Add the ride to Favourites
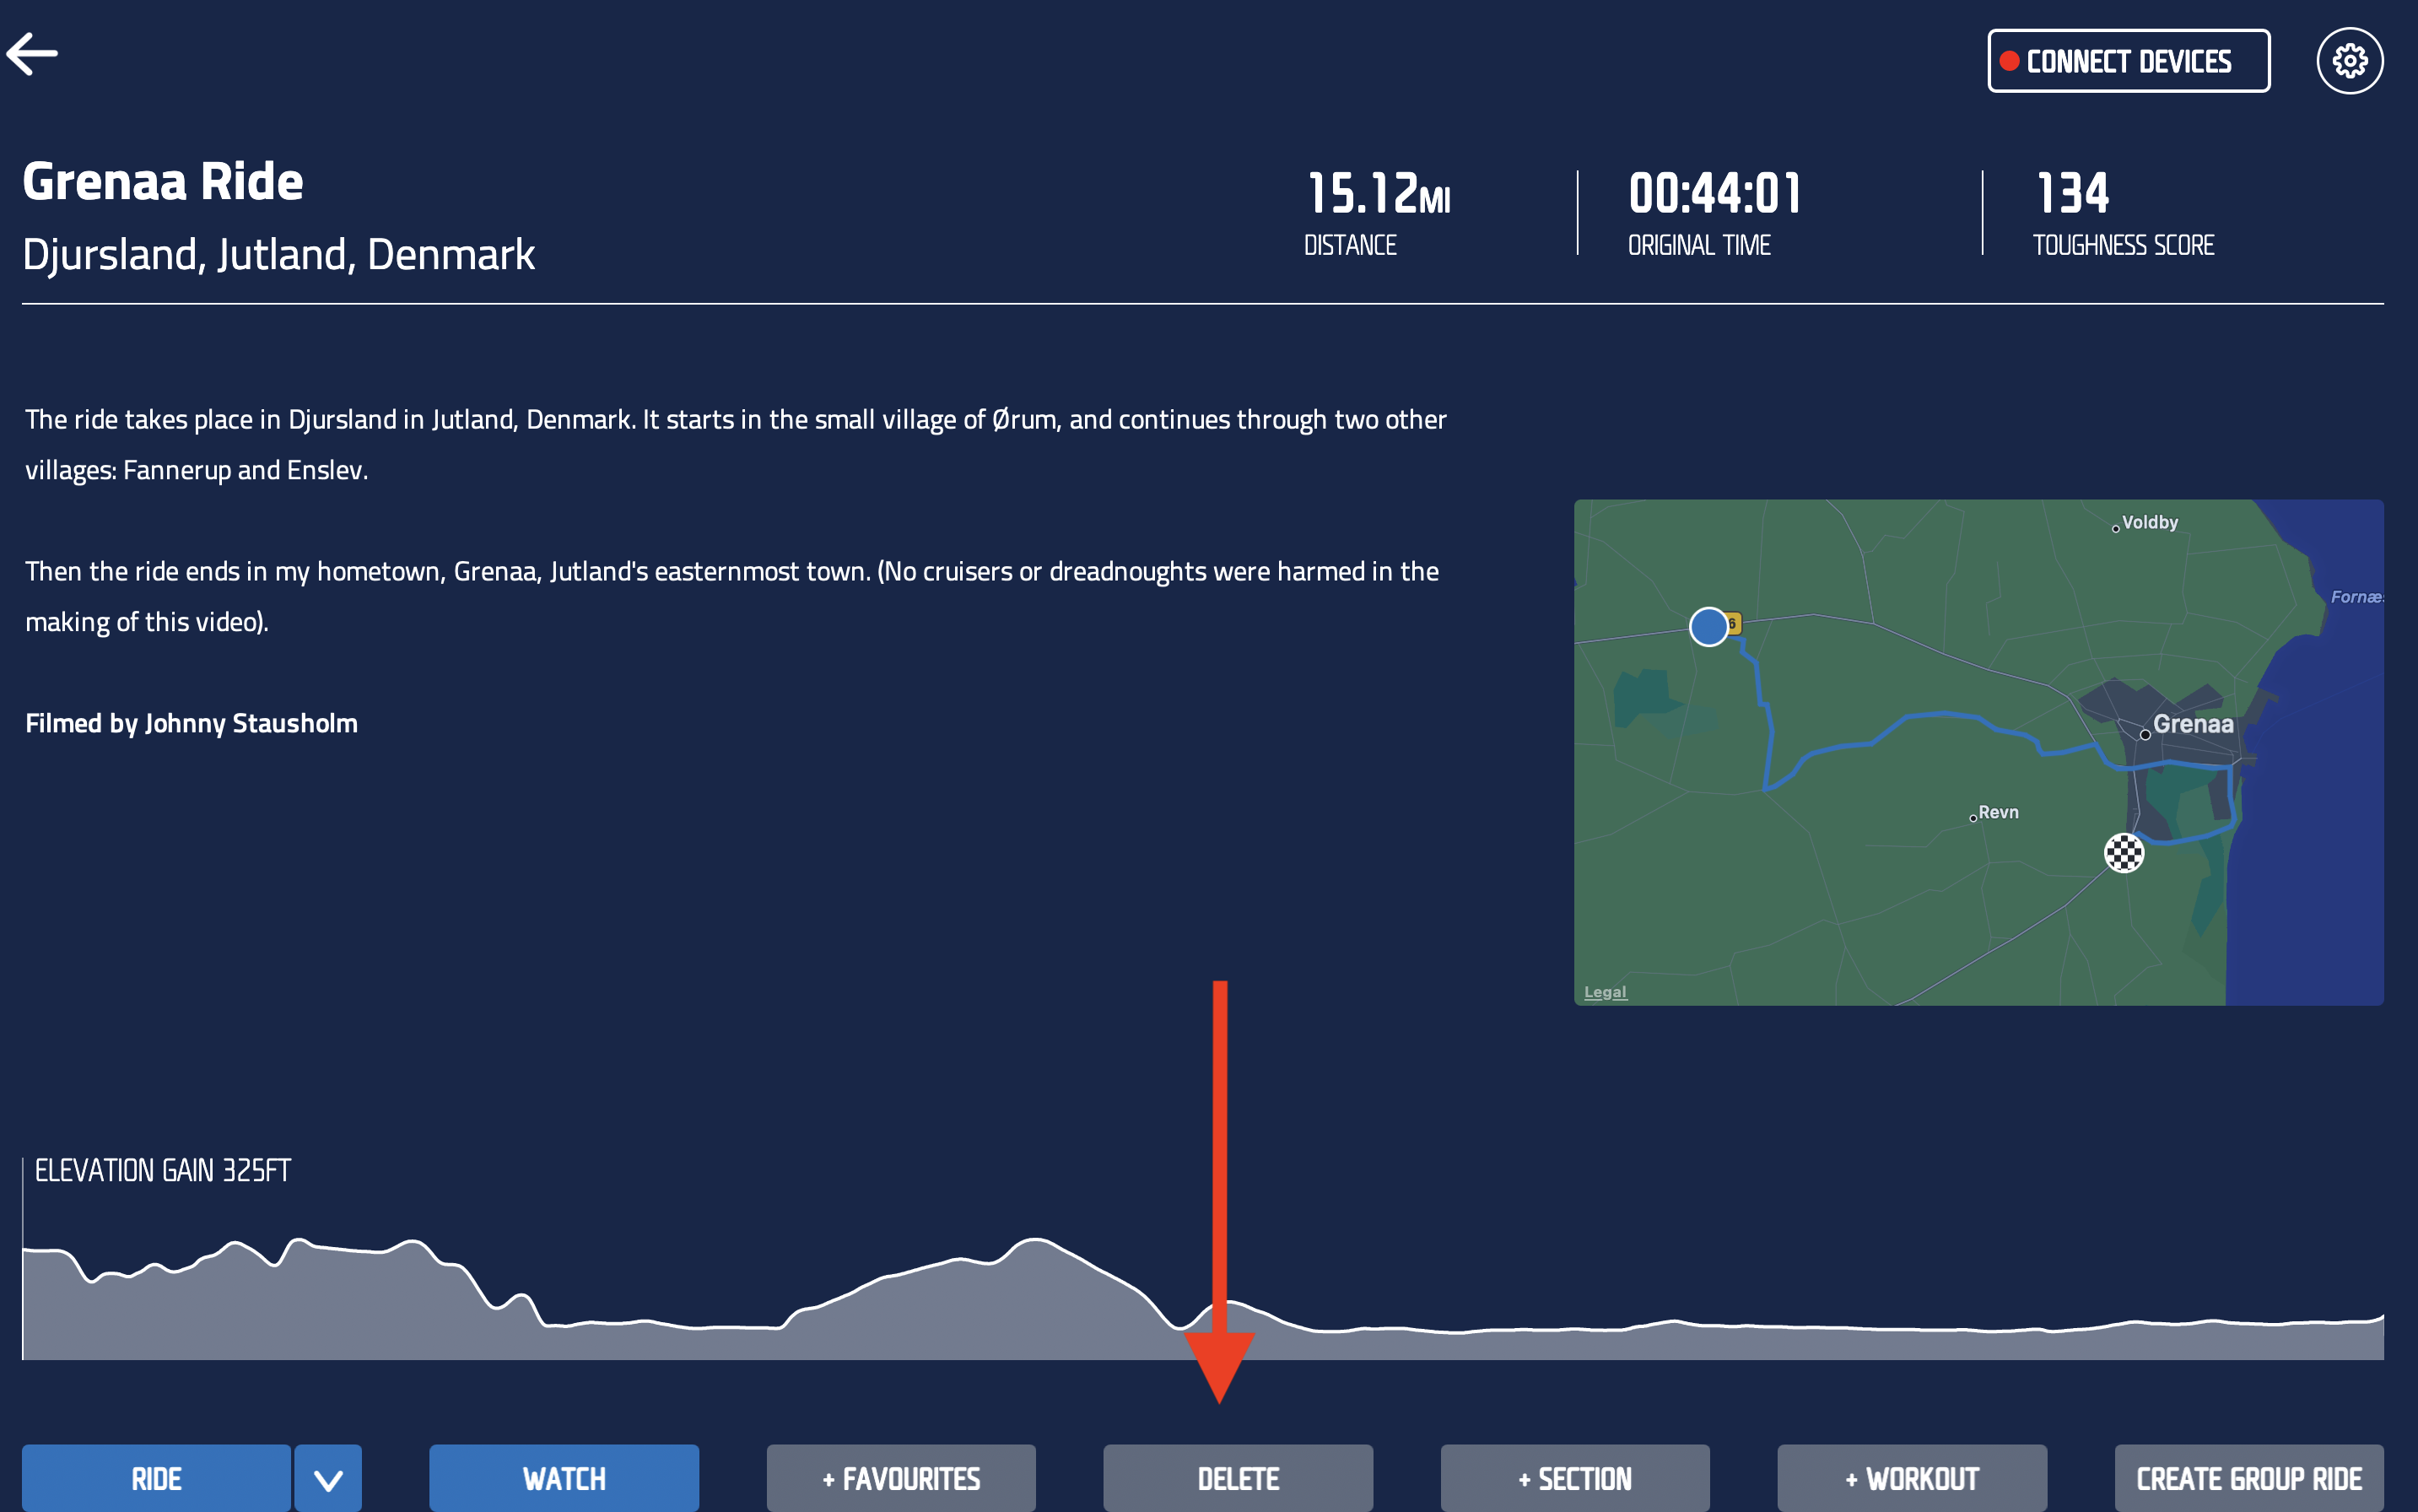Screen dimensions: 2418x1512 click(x=900, y=1477)
